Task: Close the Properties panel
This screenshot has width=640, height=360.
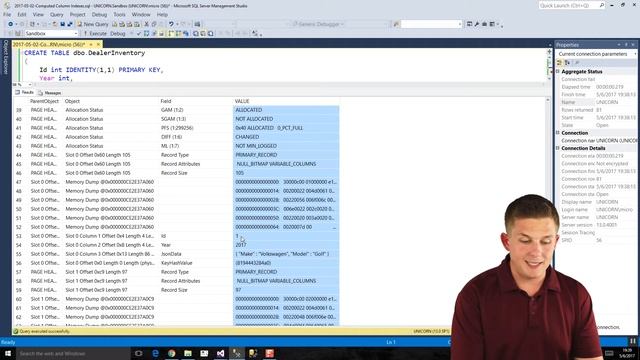Action: click(633, 44)
